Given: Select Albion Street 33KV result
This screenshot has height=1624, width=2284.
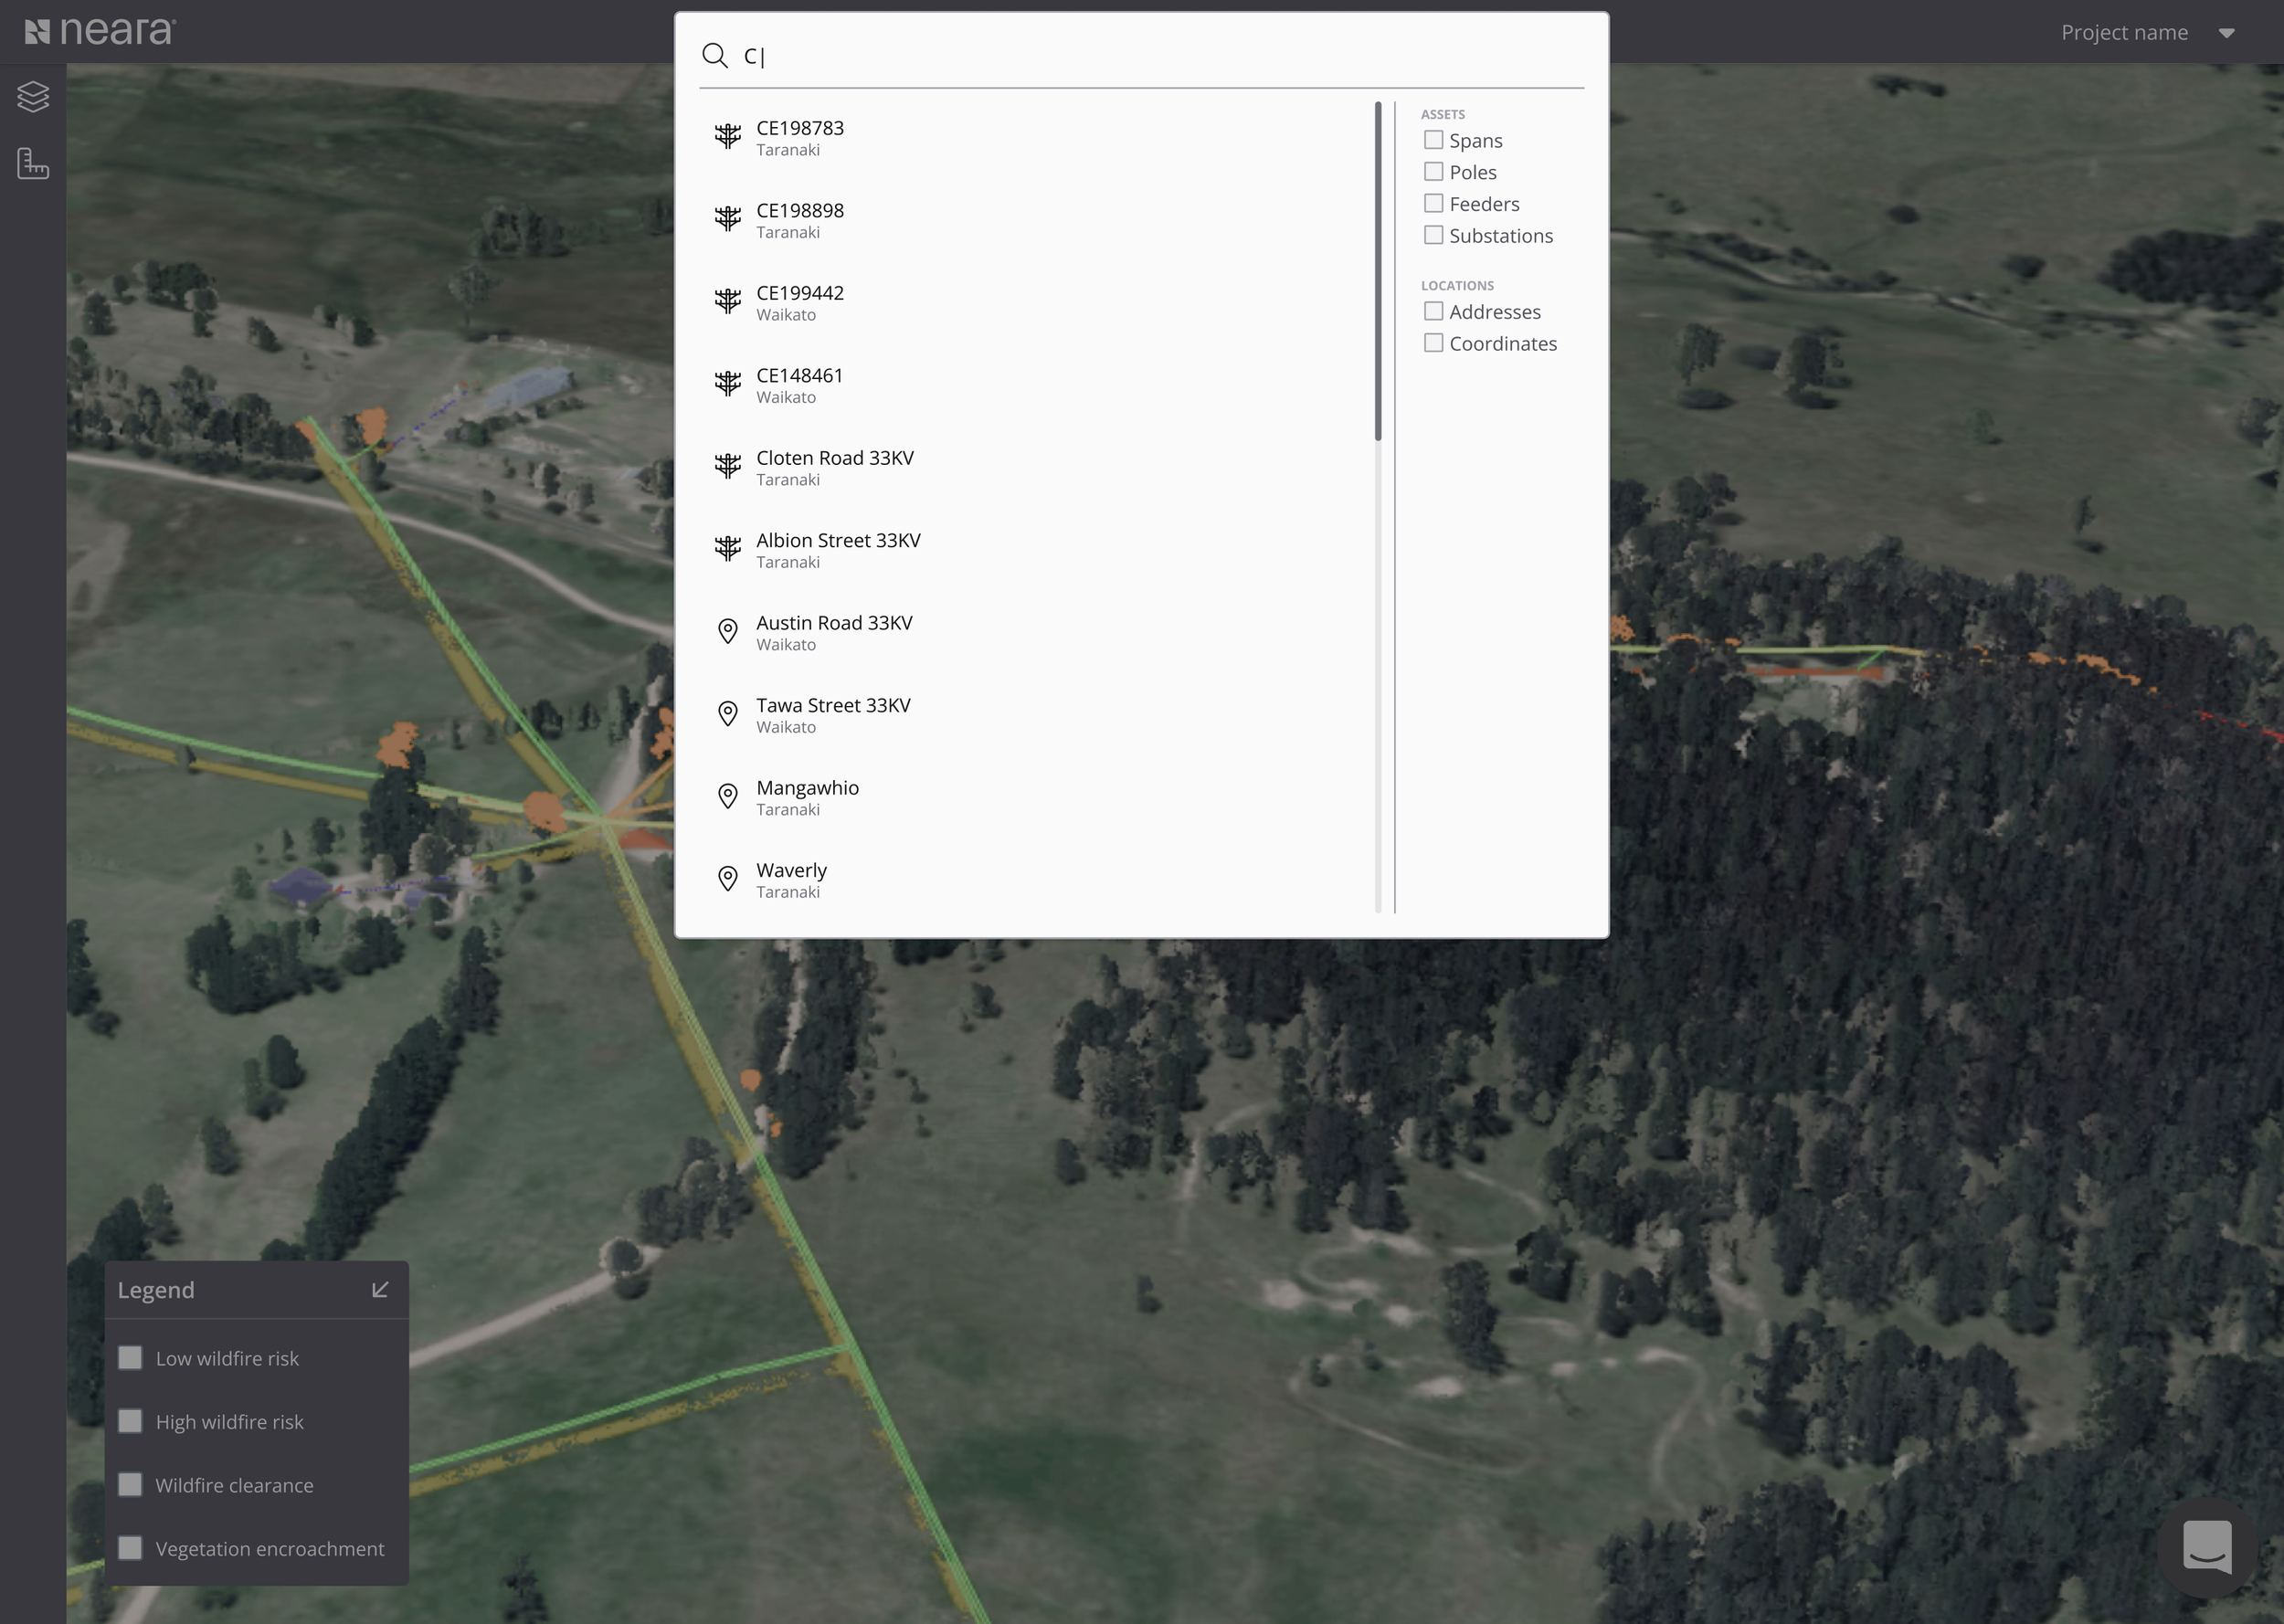Looking at the screenshot, I should (838, 549).
